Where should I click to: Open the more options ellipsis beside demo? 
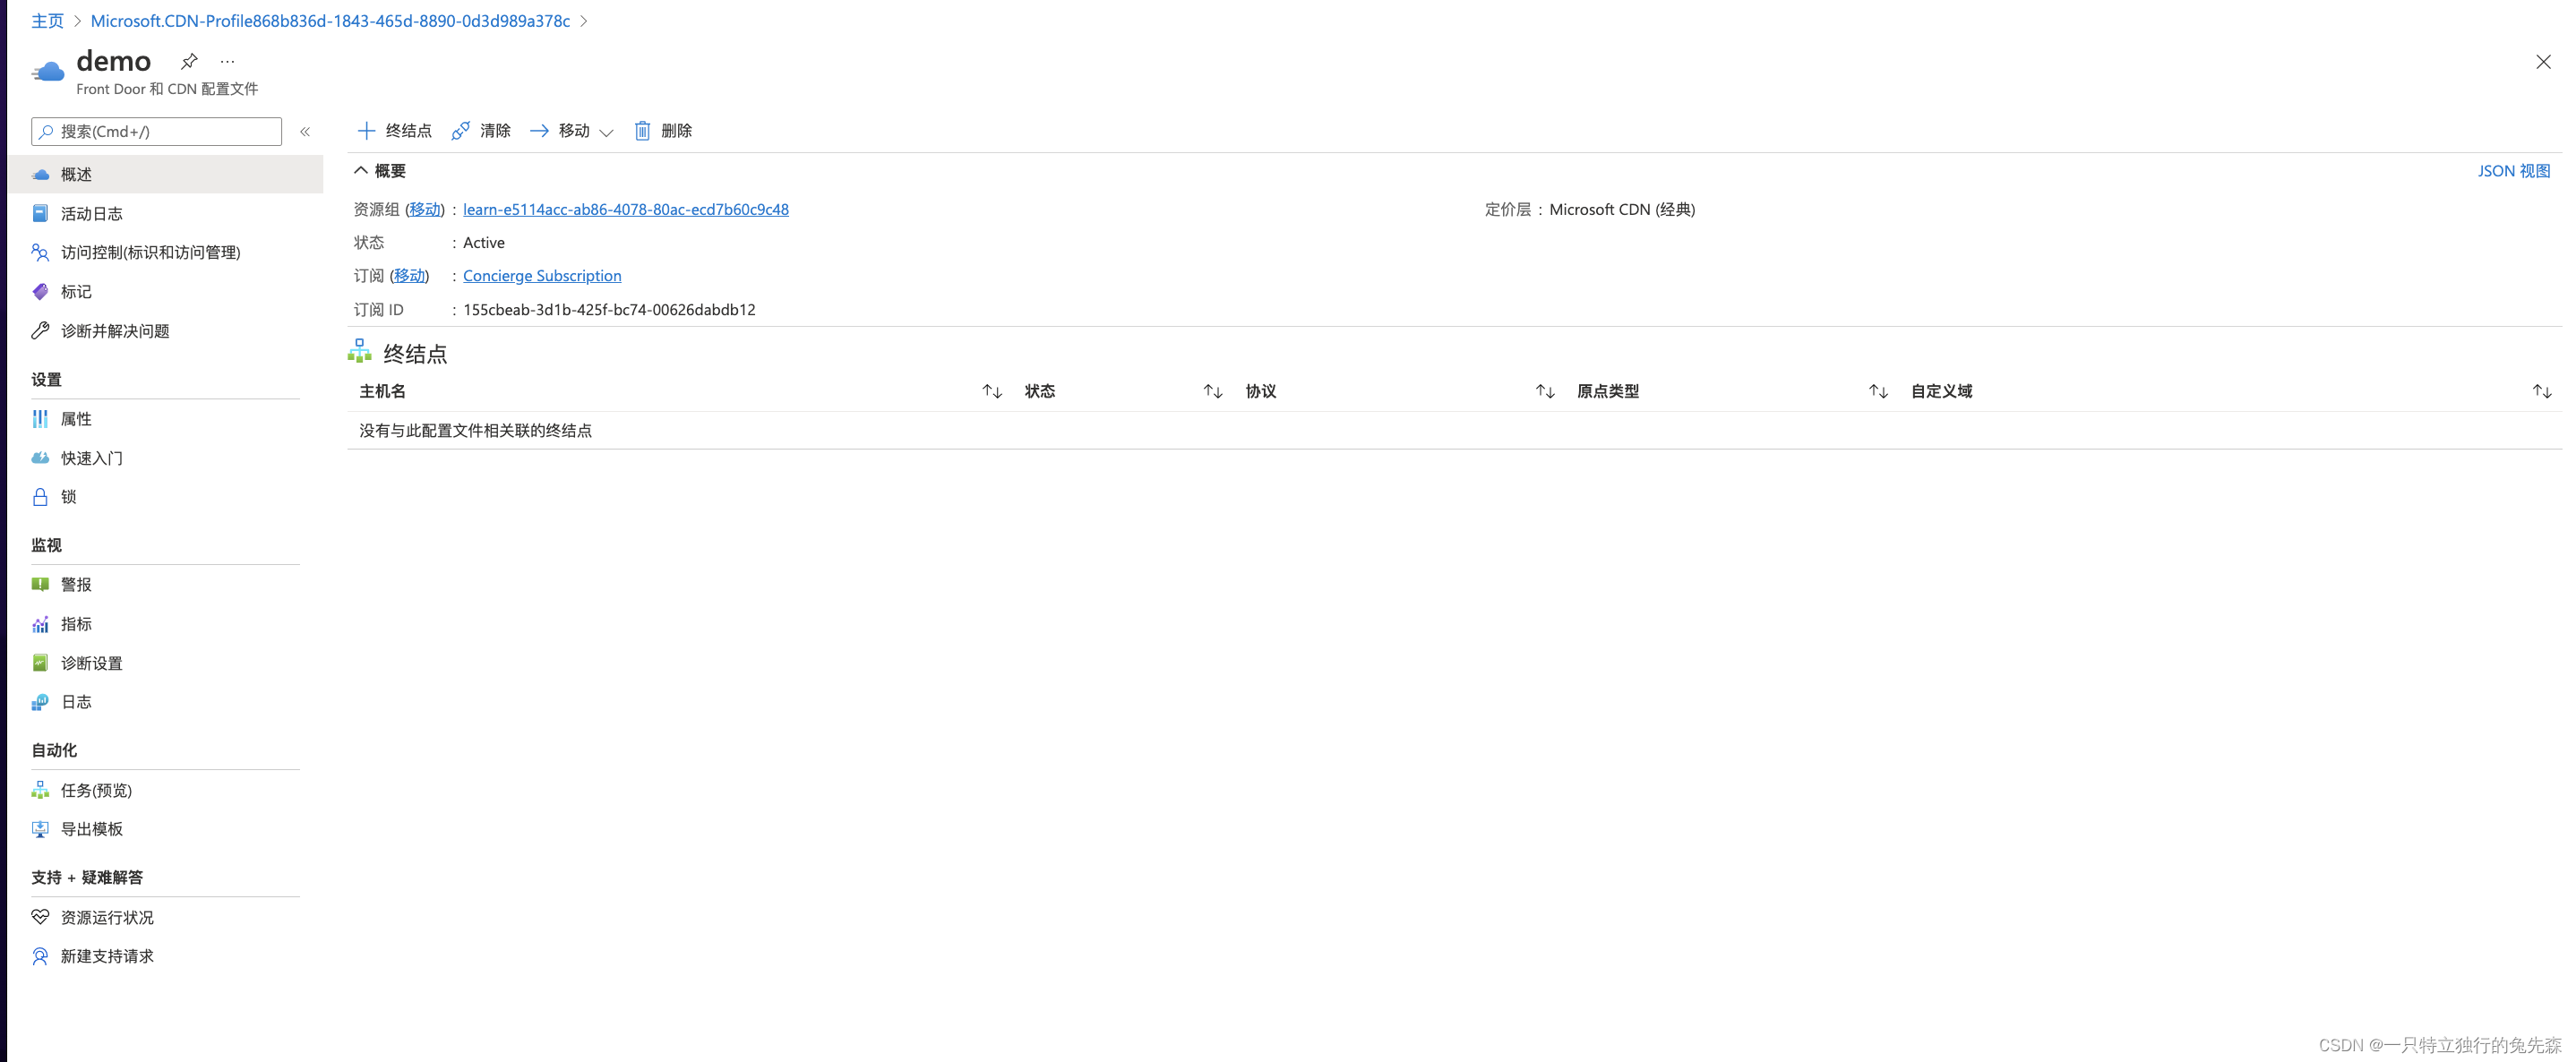point(228,61)
